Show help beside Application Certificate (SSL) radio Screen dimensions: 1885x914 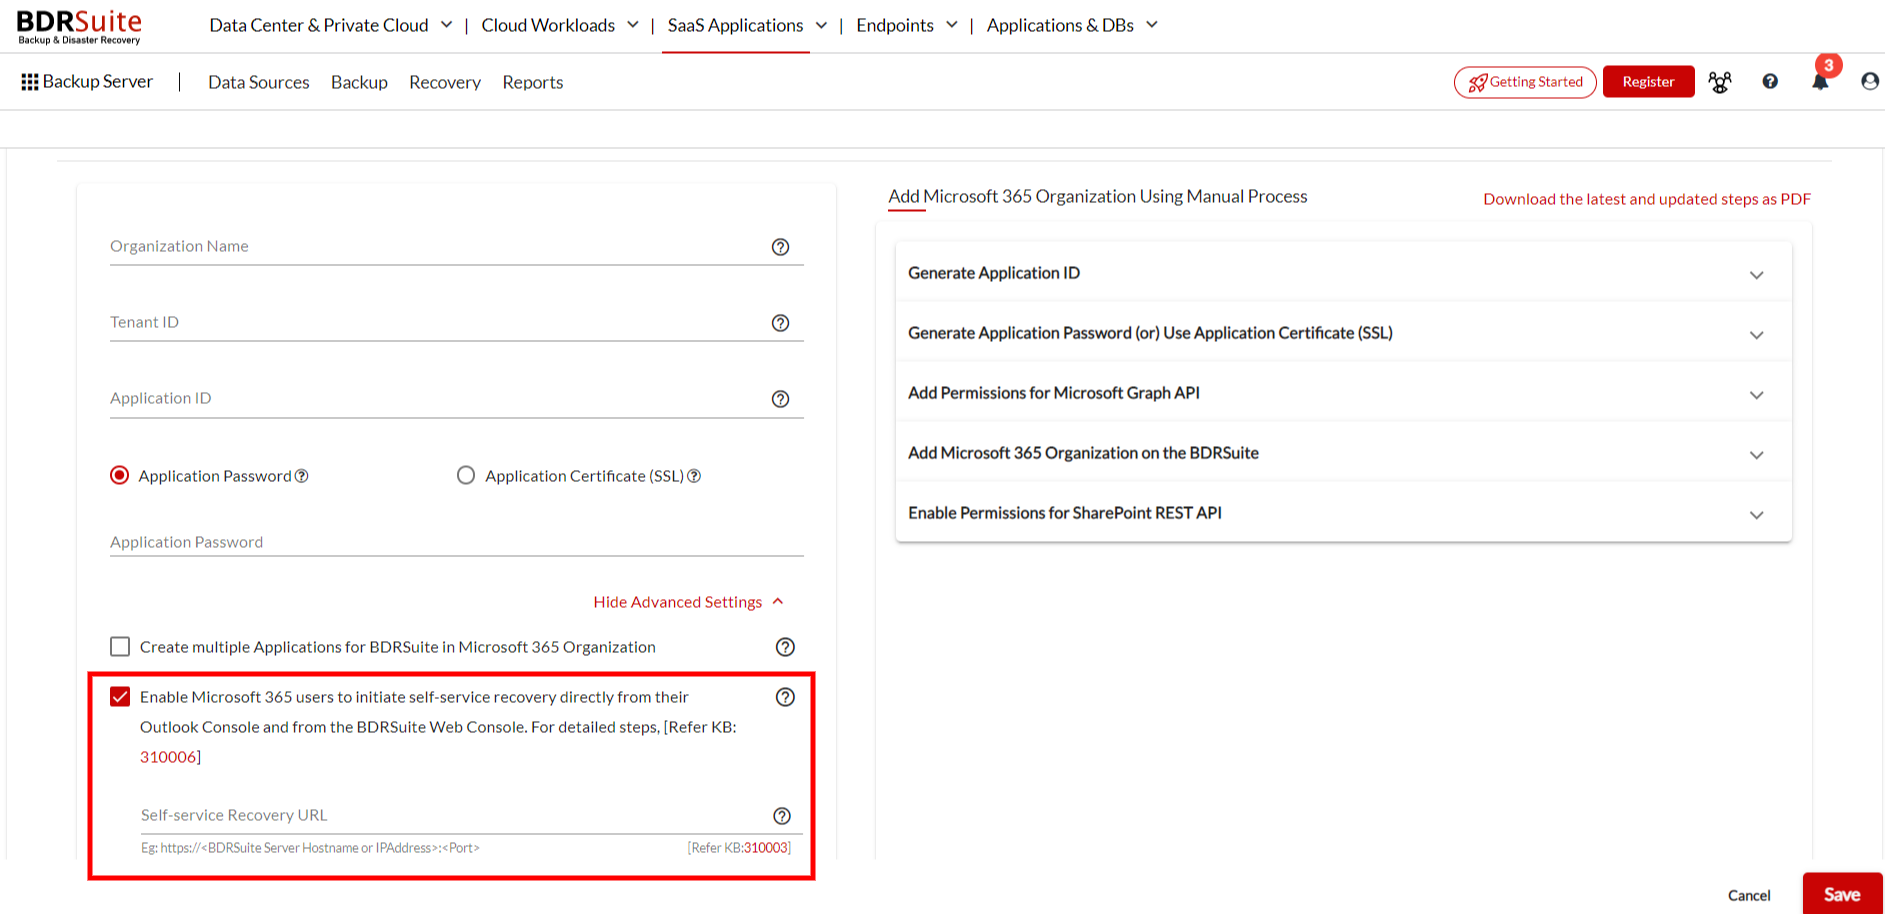tap(694, 476)
